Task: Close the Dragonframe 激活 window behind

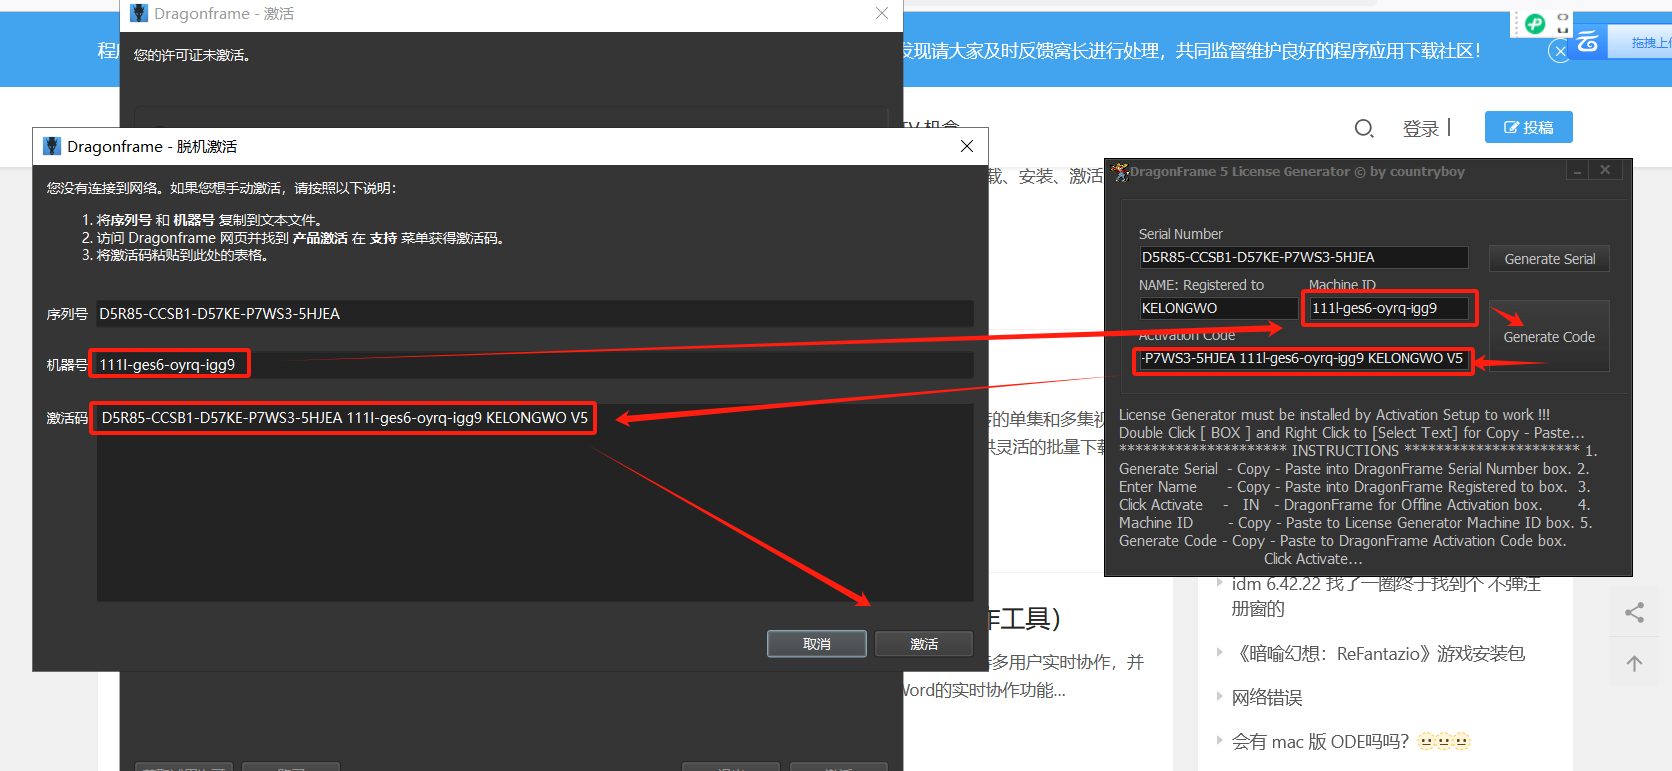Action: click(x=881, y=13)
